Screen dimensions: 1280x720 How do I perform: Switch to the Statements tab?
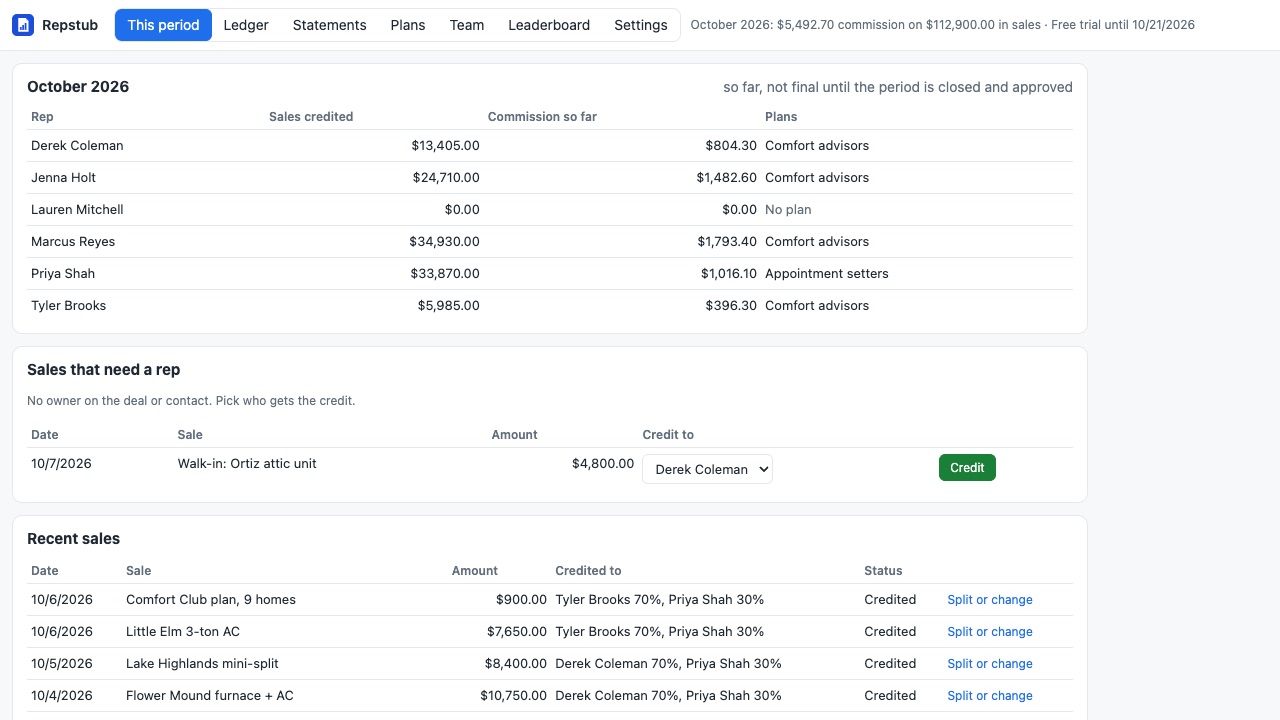[329, 25]
